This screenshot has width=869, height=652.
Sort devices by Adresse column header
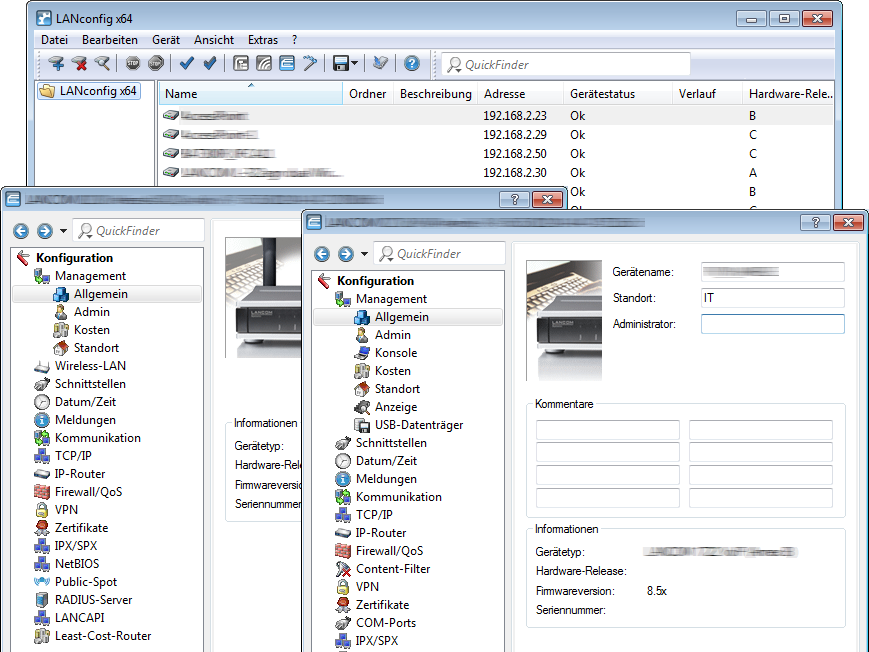pyautogui.click(x=504, y=94)
